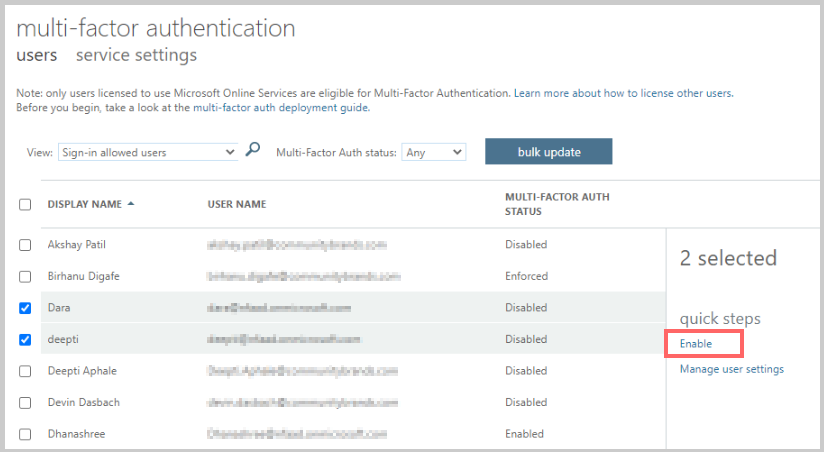Open the Multi-Factor Auth status dropdown
Viewport: 824px width, 452px height.
(x=434, y=152)
